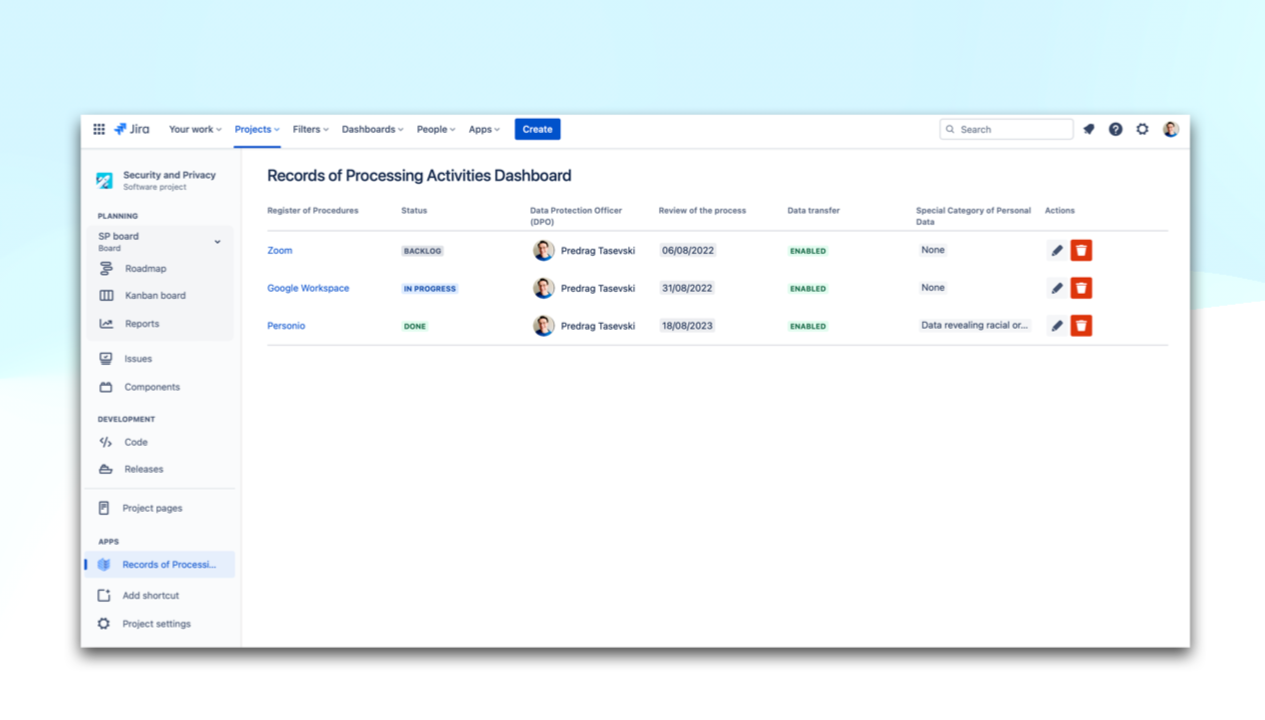Click the Issues icon in the sidebar
The height and width of the screenshot is (720, 1265).
(106, 358)
